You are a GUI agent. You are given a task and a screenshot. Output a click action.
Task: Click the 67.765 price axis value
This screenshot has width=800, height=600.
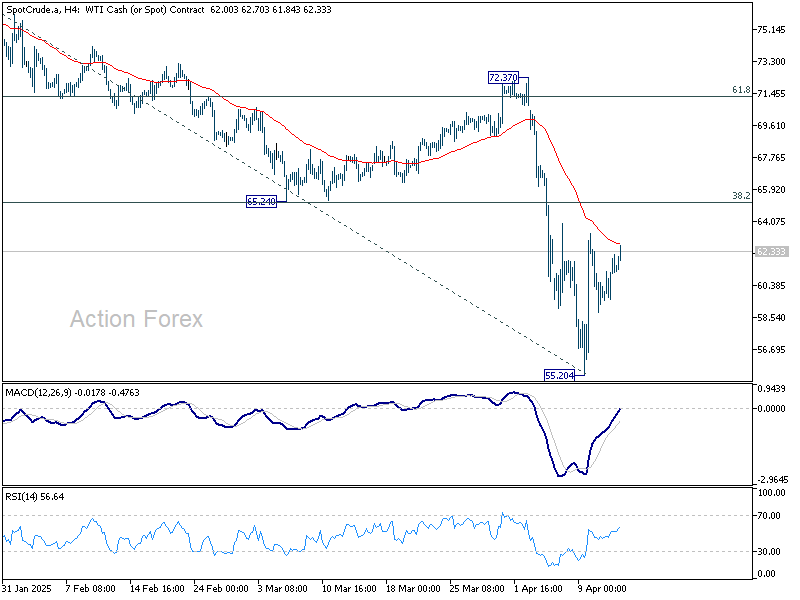point(771,157)
